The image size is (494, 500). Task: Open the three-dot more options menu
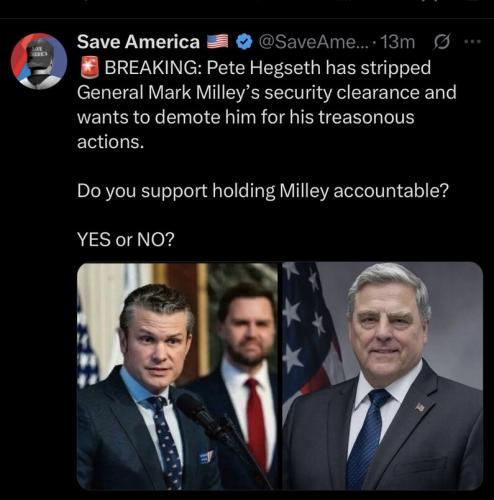[x=473, y=42]
